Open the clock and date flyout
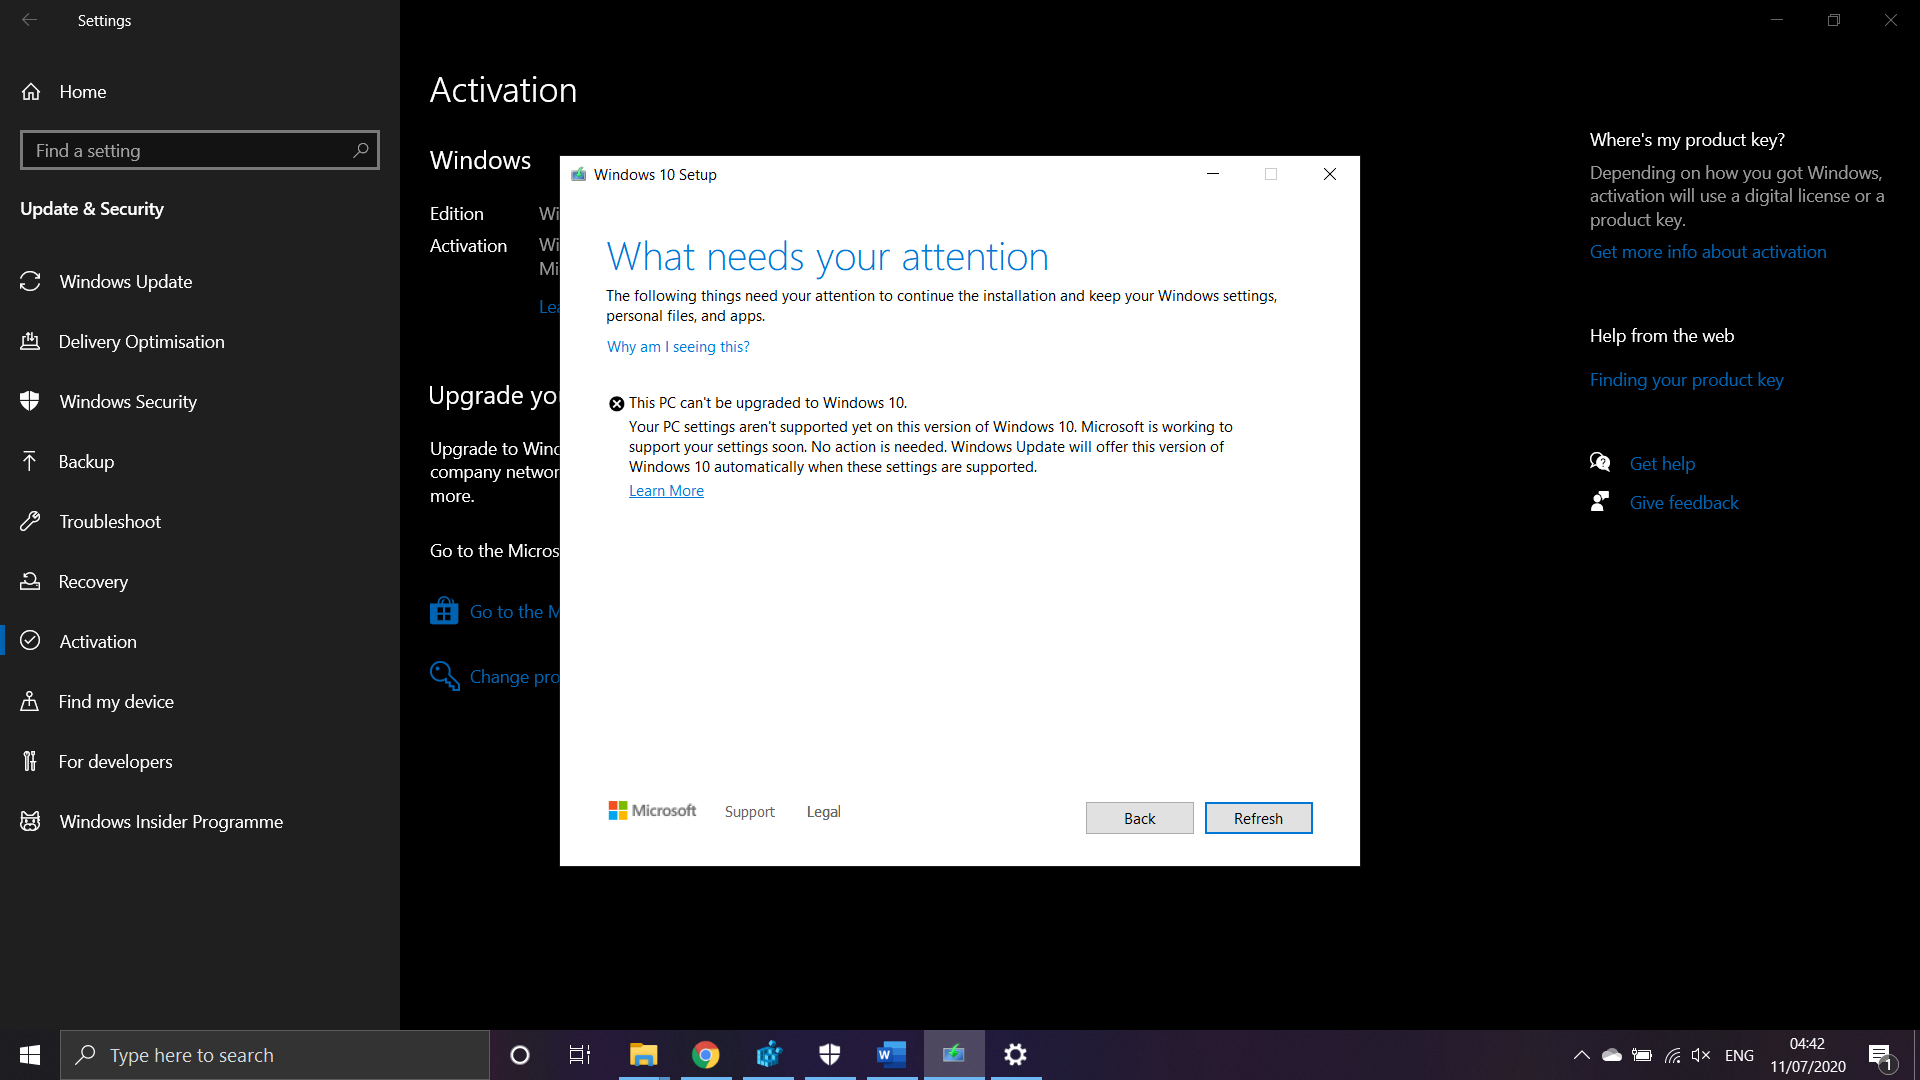This screenshot has width=1920, height=1080. tap(1808, 1055)
